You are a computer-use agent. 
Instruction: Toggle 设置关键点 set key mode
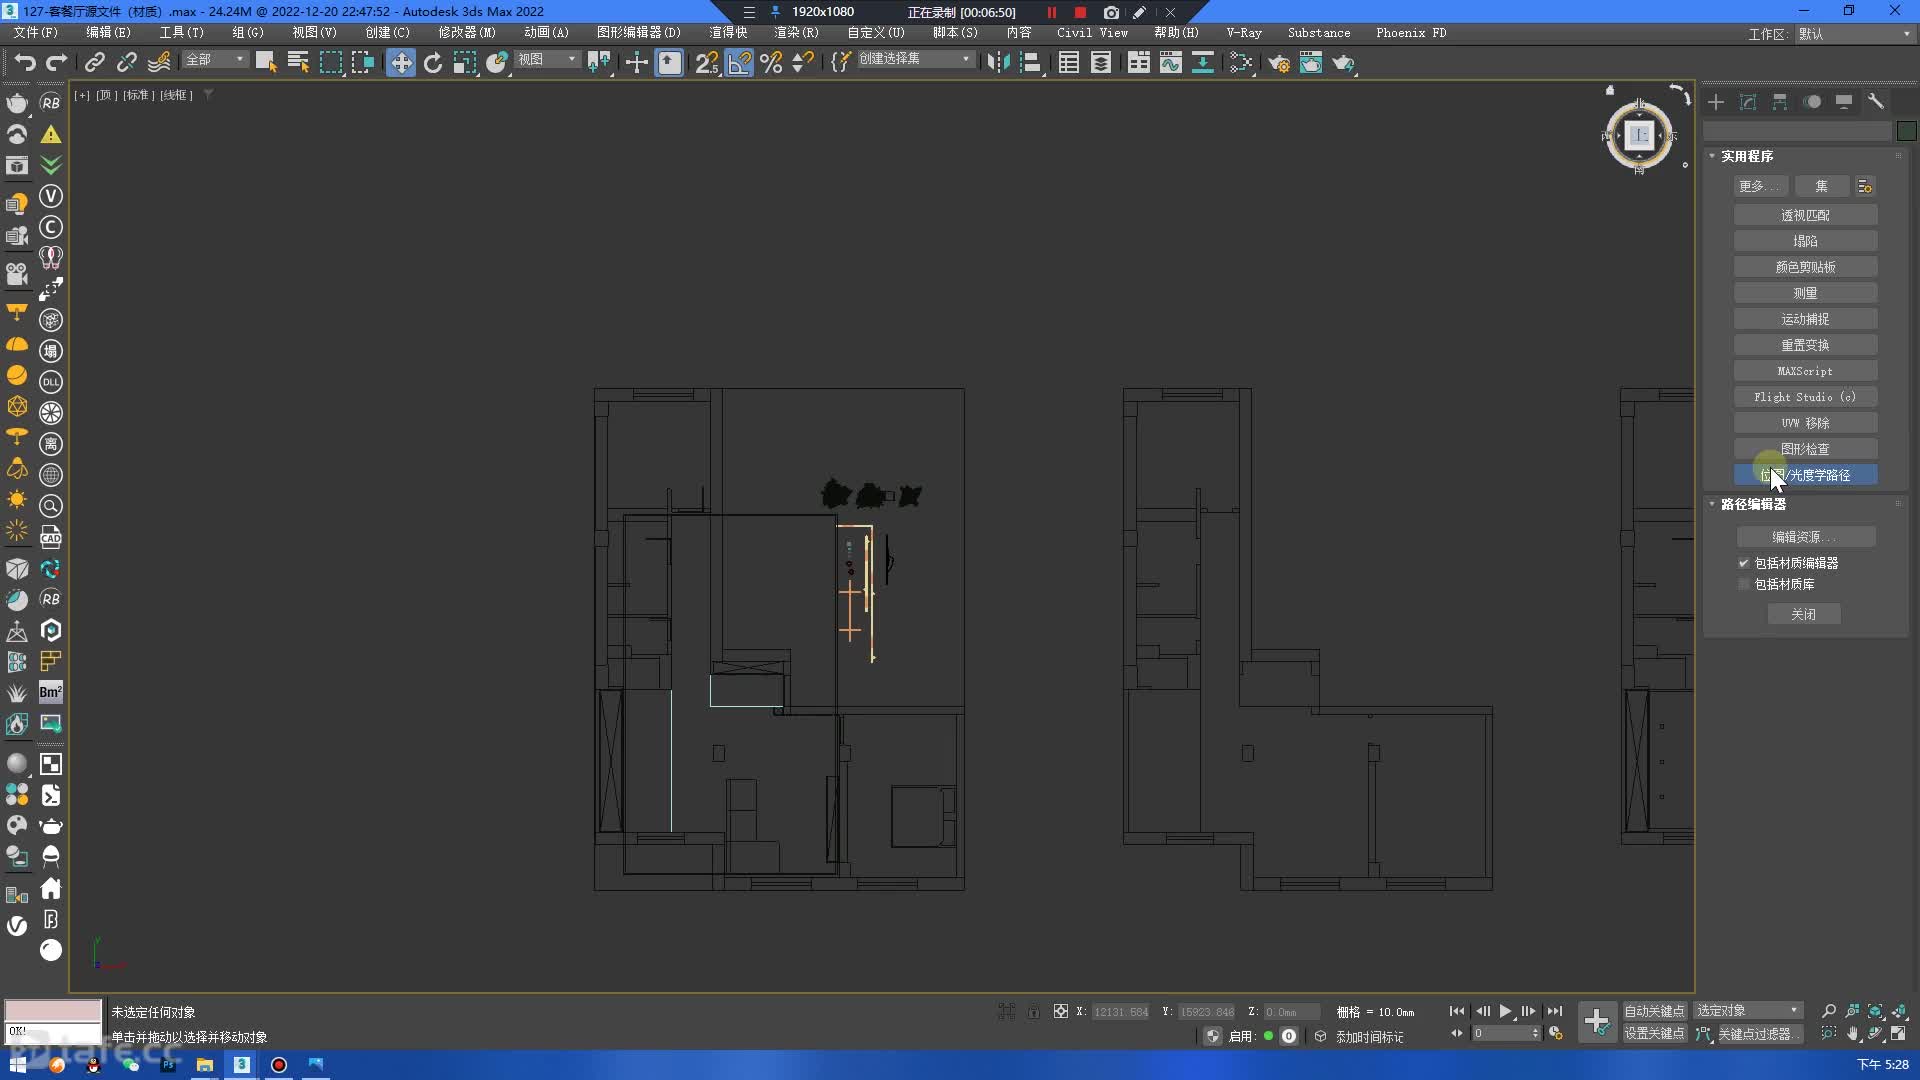coord(1654,1034)
